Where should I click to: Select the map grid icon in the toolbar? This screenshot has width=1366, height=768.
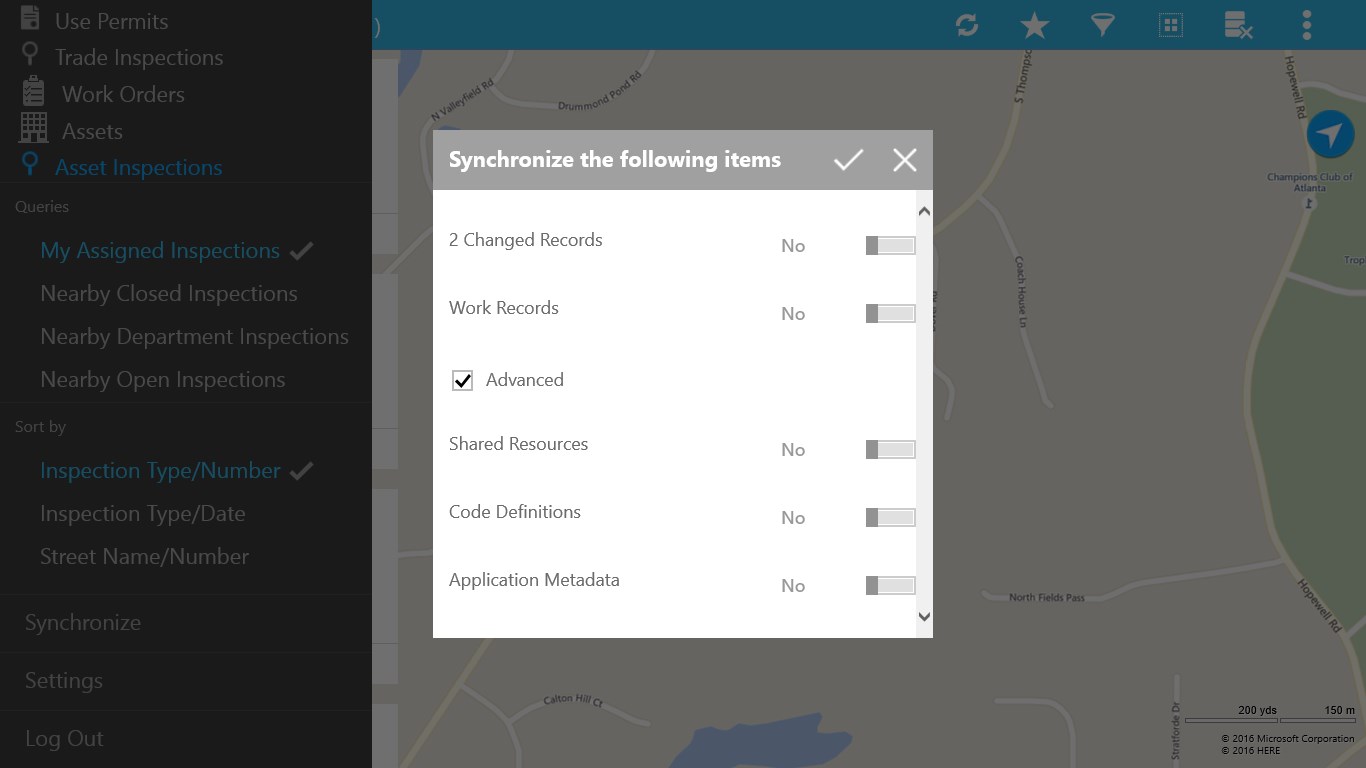coord(1170,25)
